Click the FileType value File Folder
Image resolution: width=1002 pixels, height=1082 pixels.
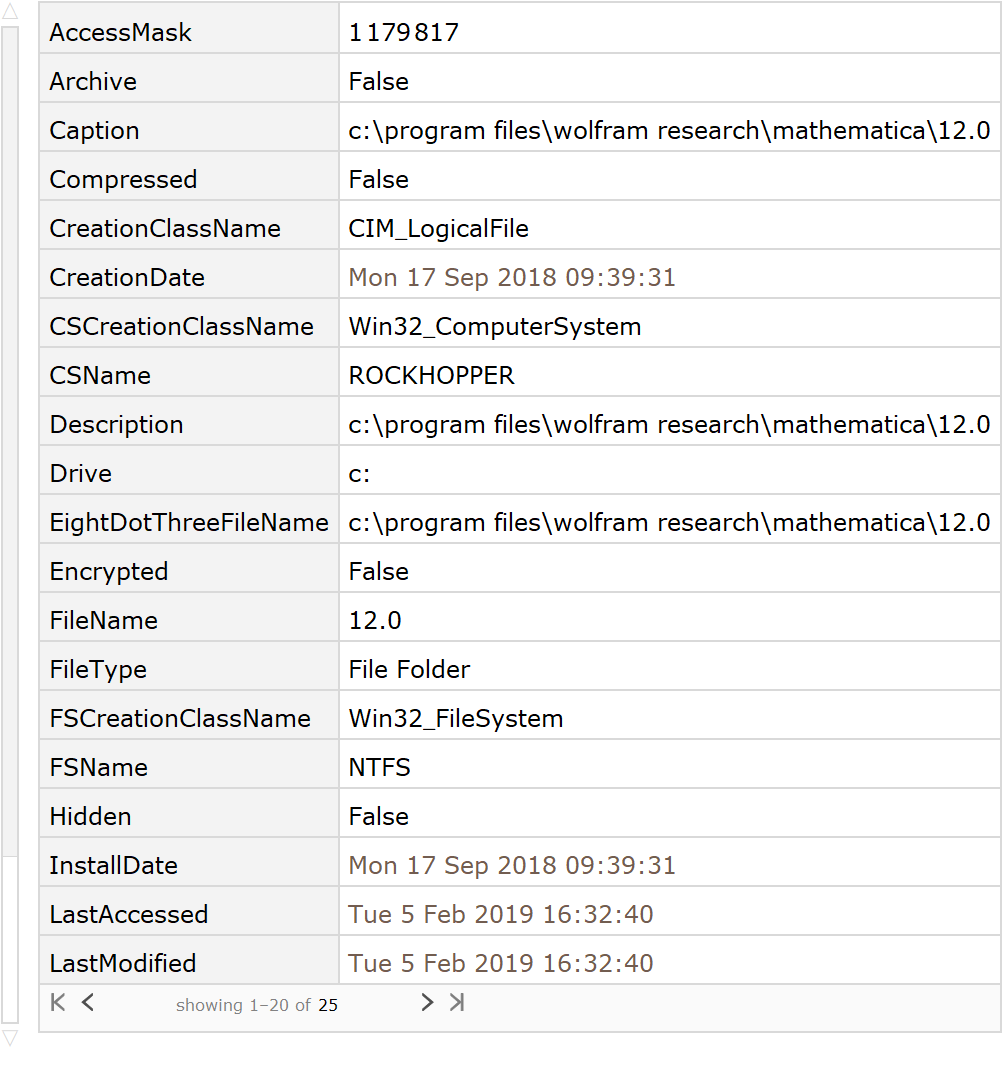coord(409,670)
